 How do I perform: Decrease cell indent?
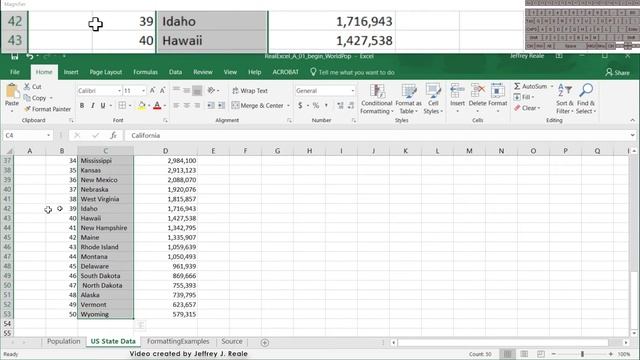pyautogui.click(x=211, y=106)
